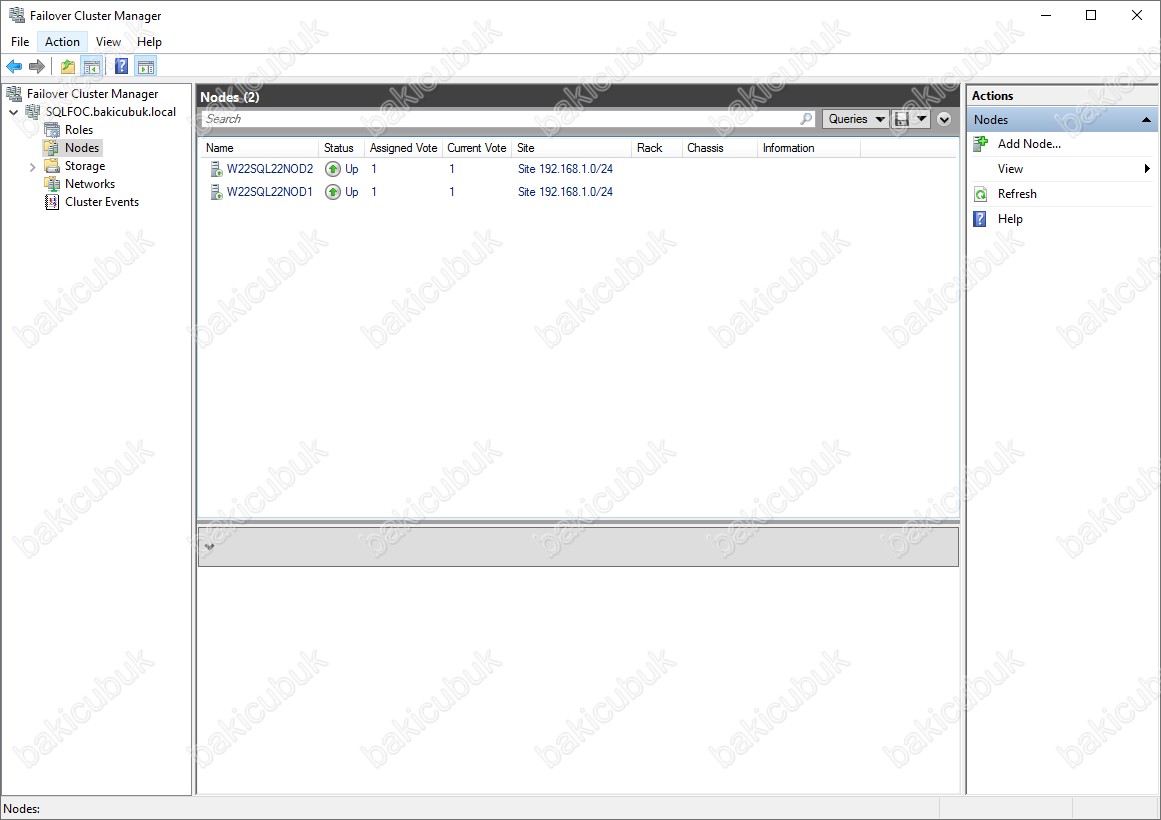Viewport: 1161px width, 820px height.
Task: Click the green Up status icon for W22SQL22NOD1
Action: tap(333, 192)
